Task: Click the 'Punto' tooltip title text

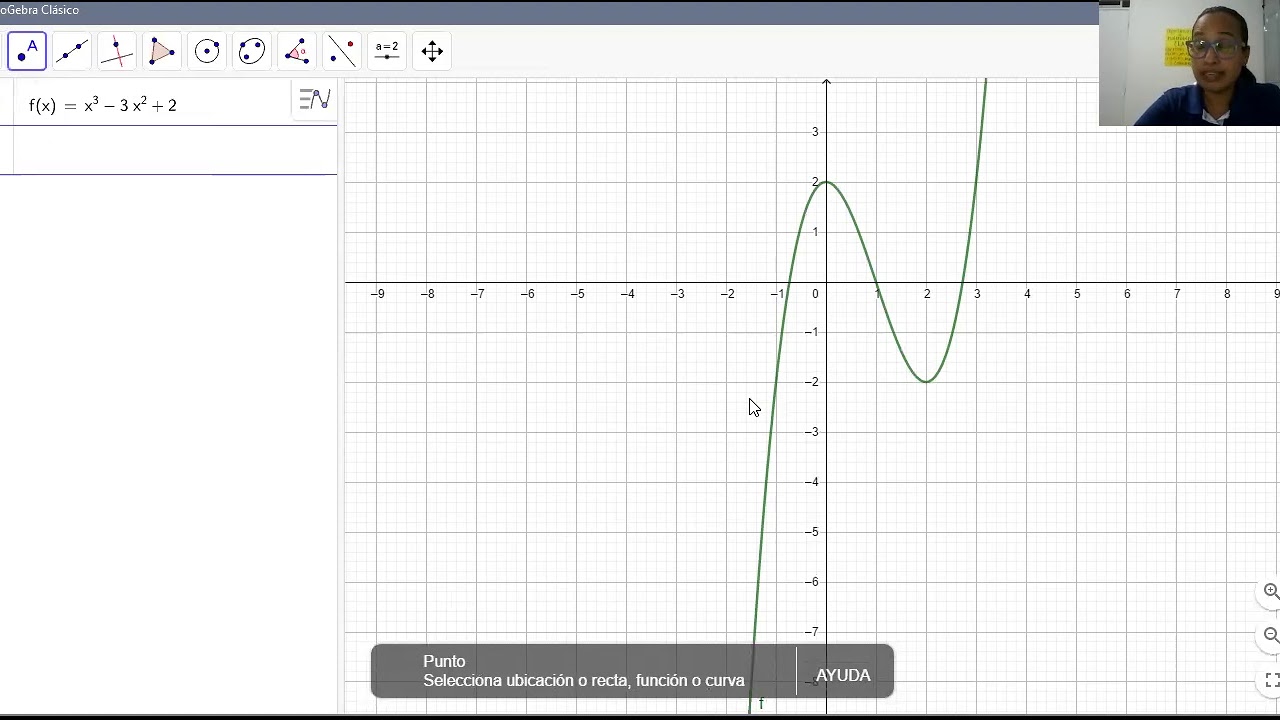Action: click(x=444, y=661)
